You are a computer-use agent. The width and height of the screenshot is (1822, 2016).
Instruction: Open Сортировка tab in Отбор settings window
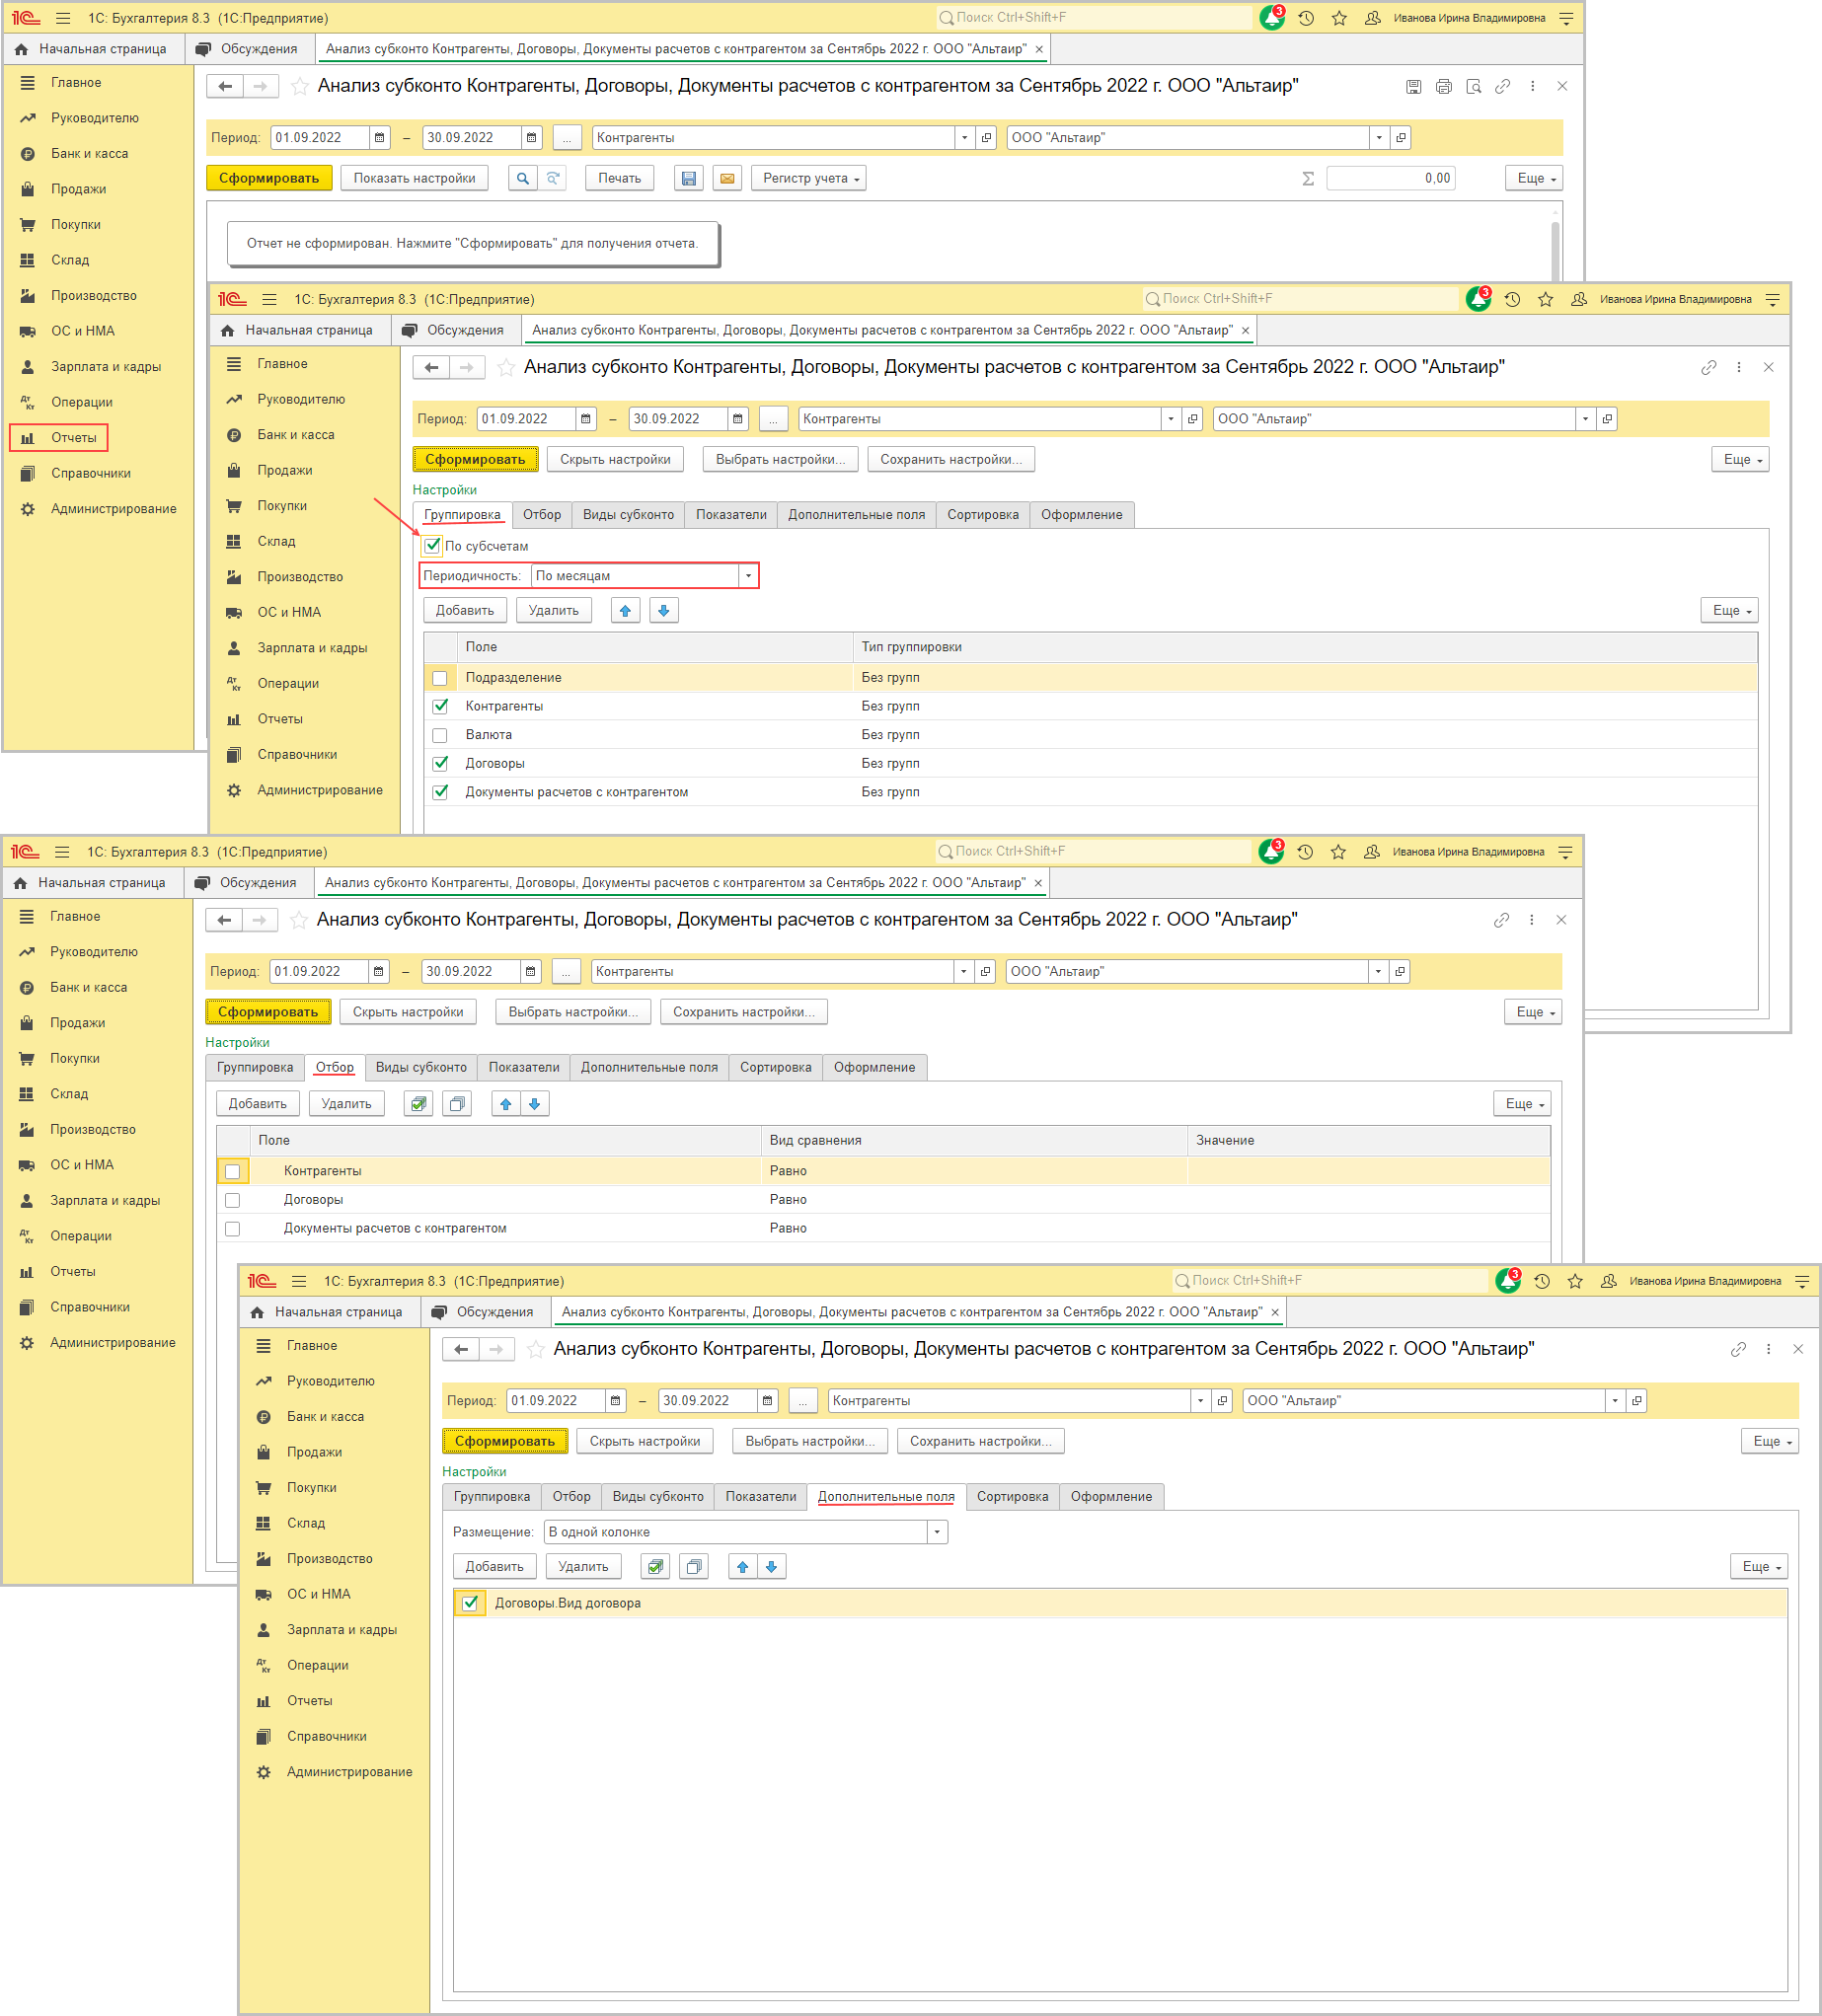(x=776, y=1067)
